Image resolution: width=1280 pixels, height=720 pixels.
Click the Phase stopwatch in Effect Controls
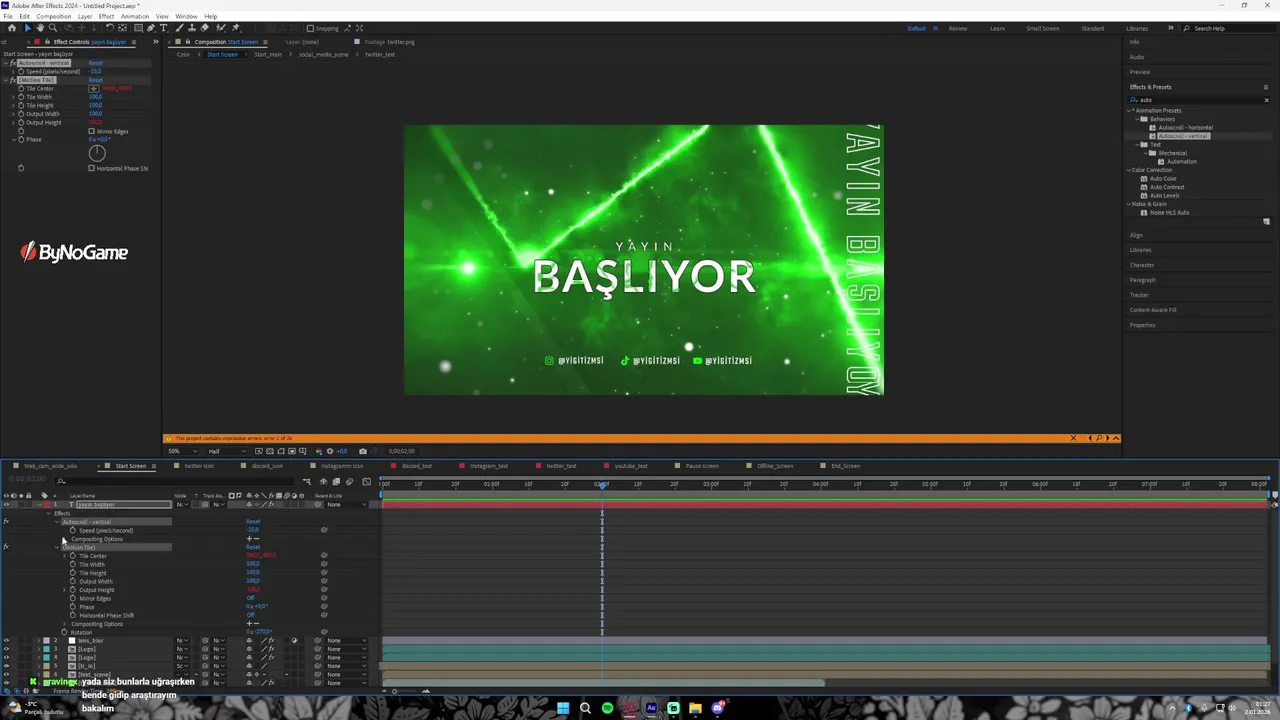click(21, 140)
